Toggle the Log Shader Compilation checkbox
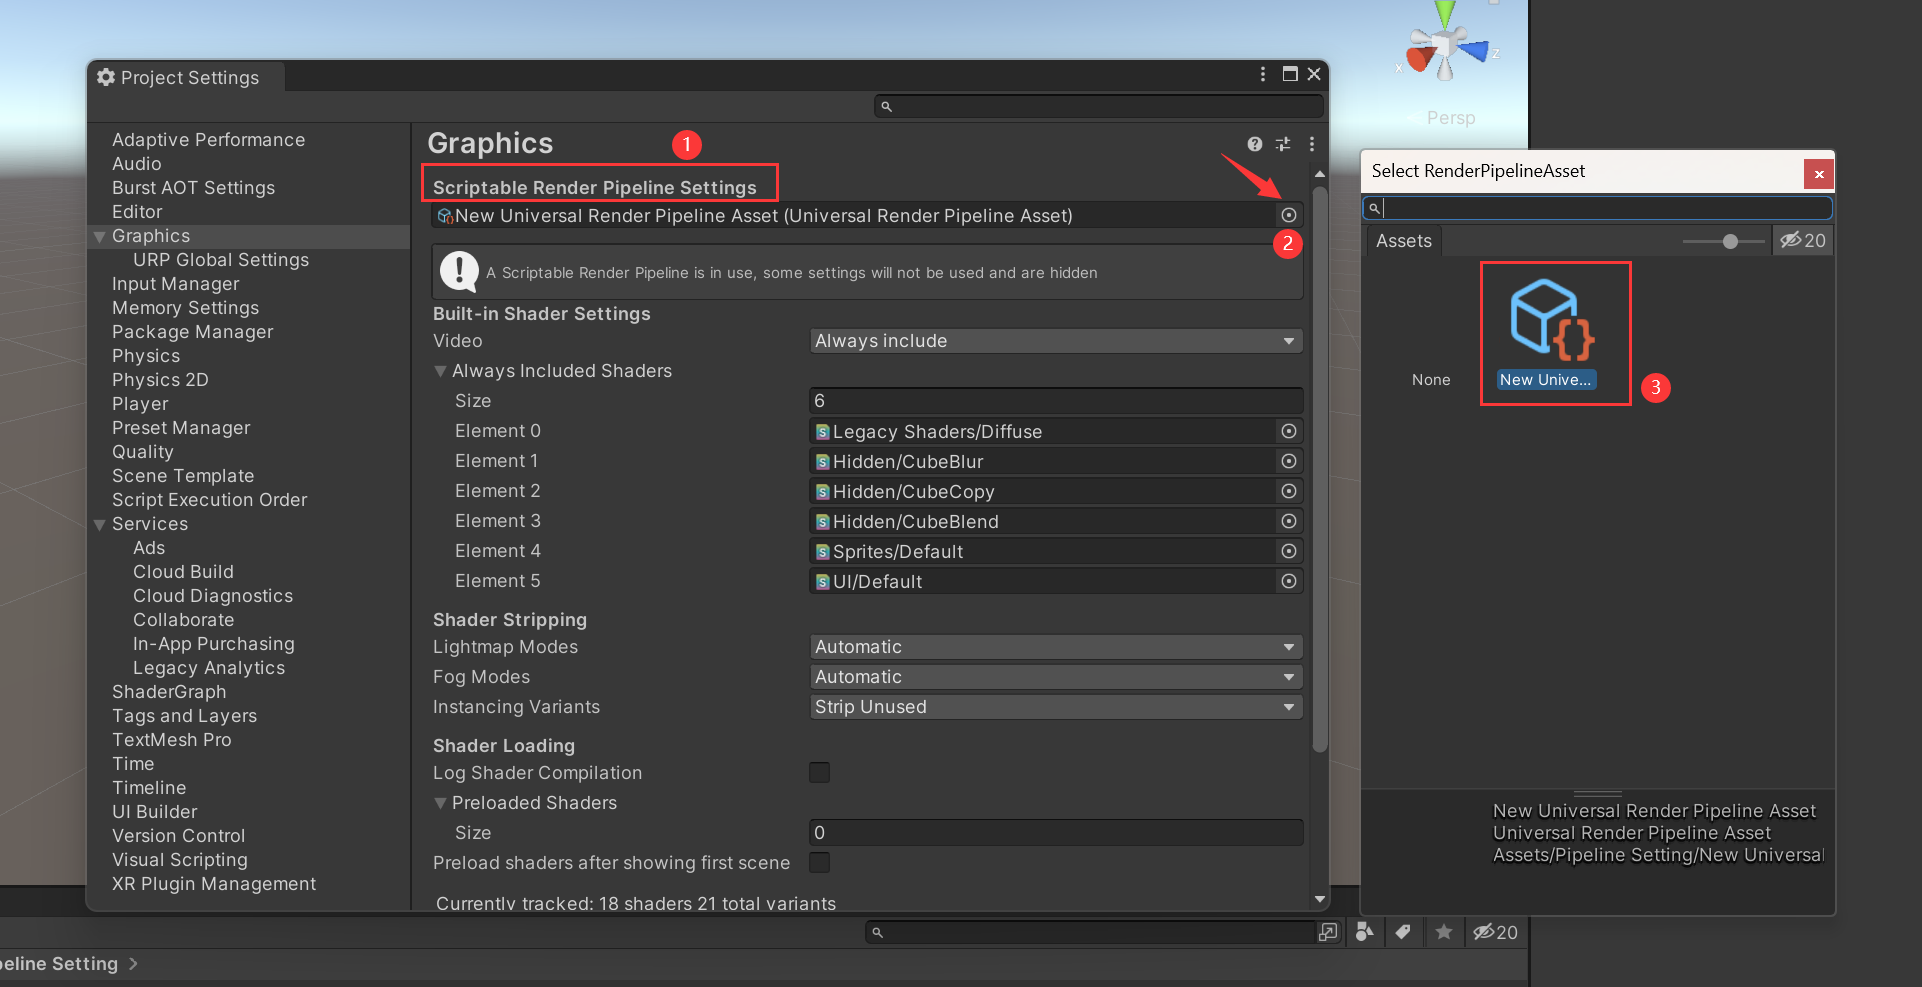This screenshot has width=1922, height=987. point(819,772)
